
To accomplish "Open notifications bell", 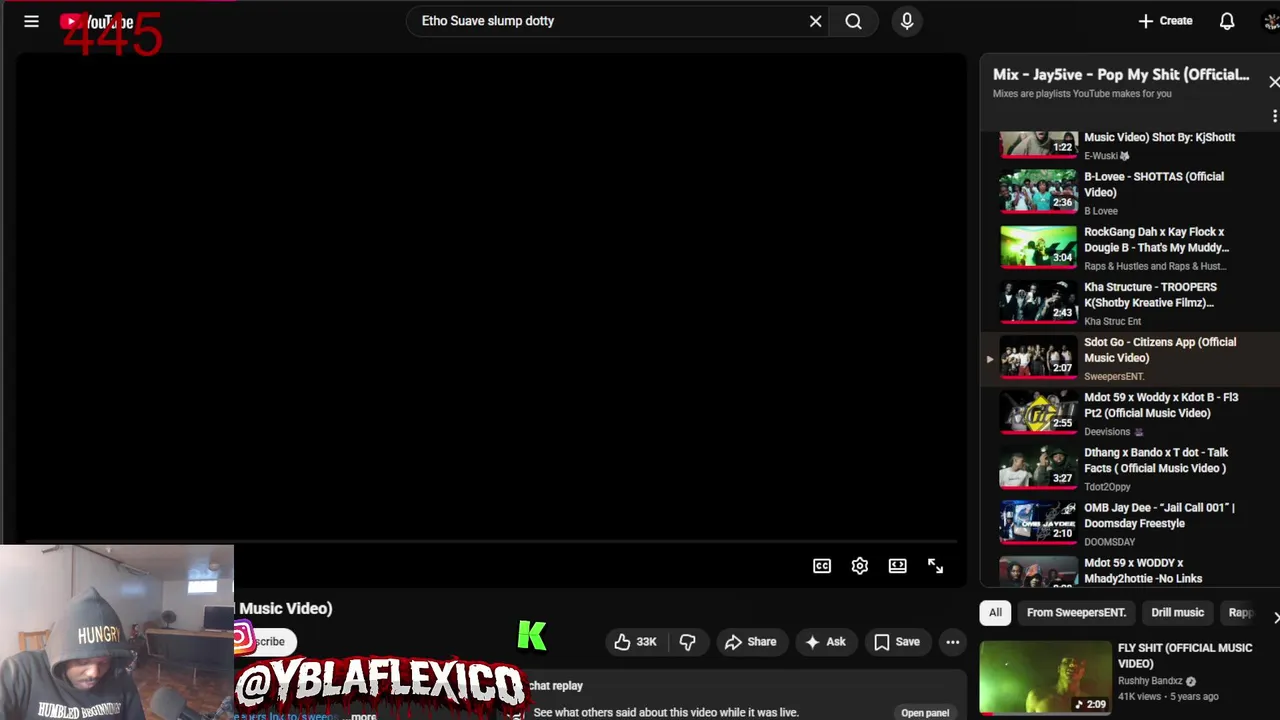I will pos(1227,21).
